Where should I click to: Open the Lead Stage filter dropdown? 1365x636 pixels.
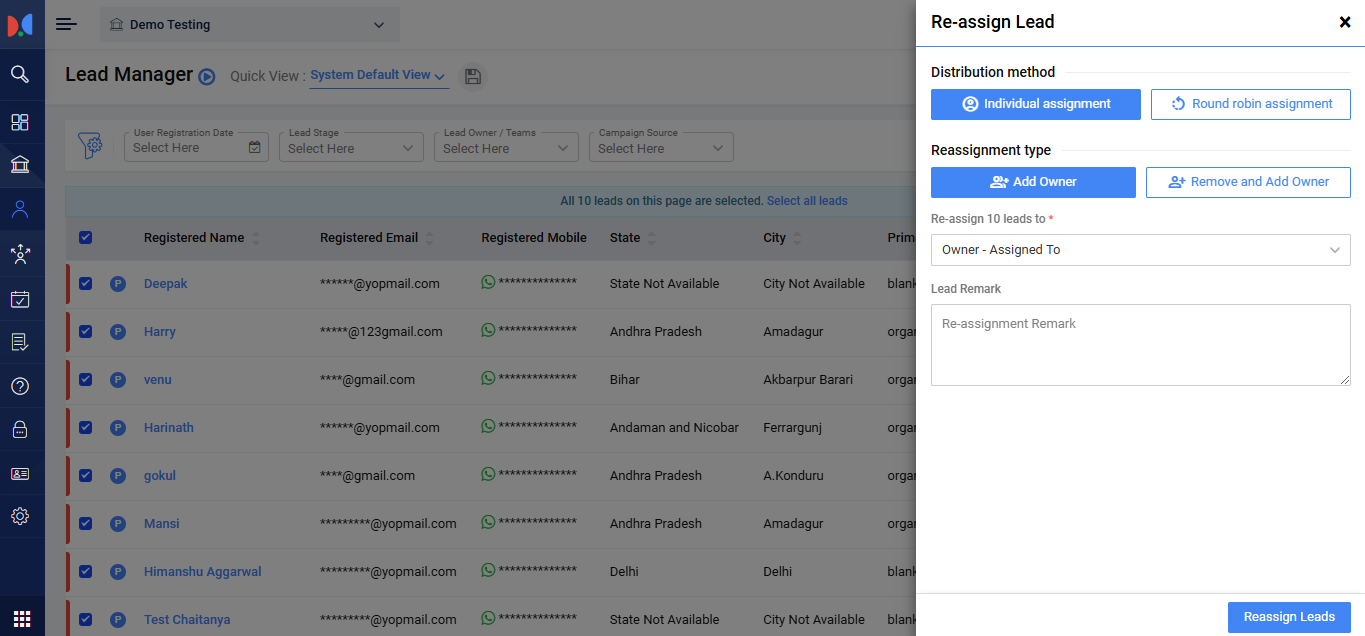tap(350, 148)
